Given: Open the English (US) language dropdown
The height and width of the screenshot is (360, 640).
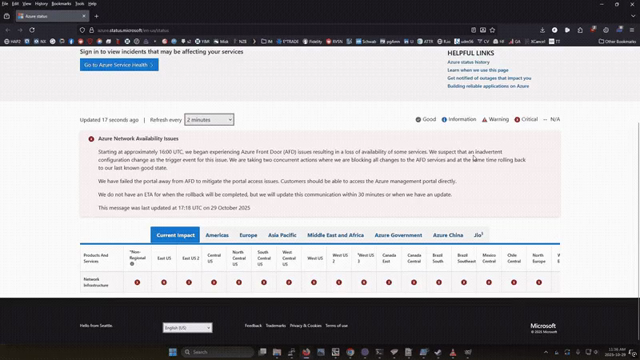Looking at the screenshot, I should tap(187, 327).
